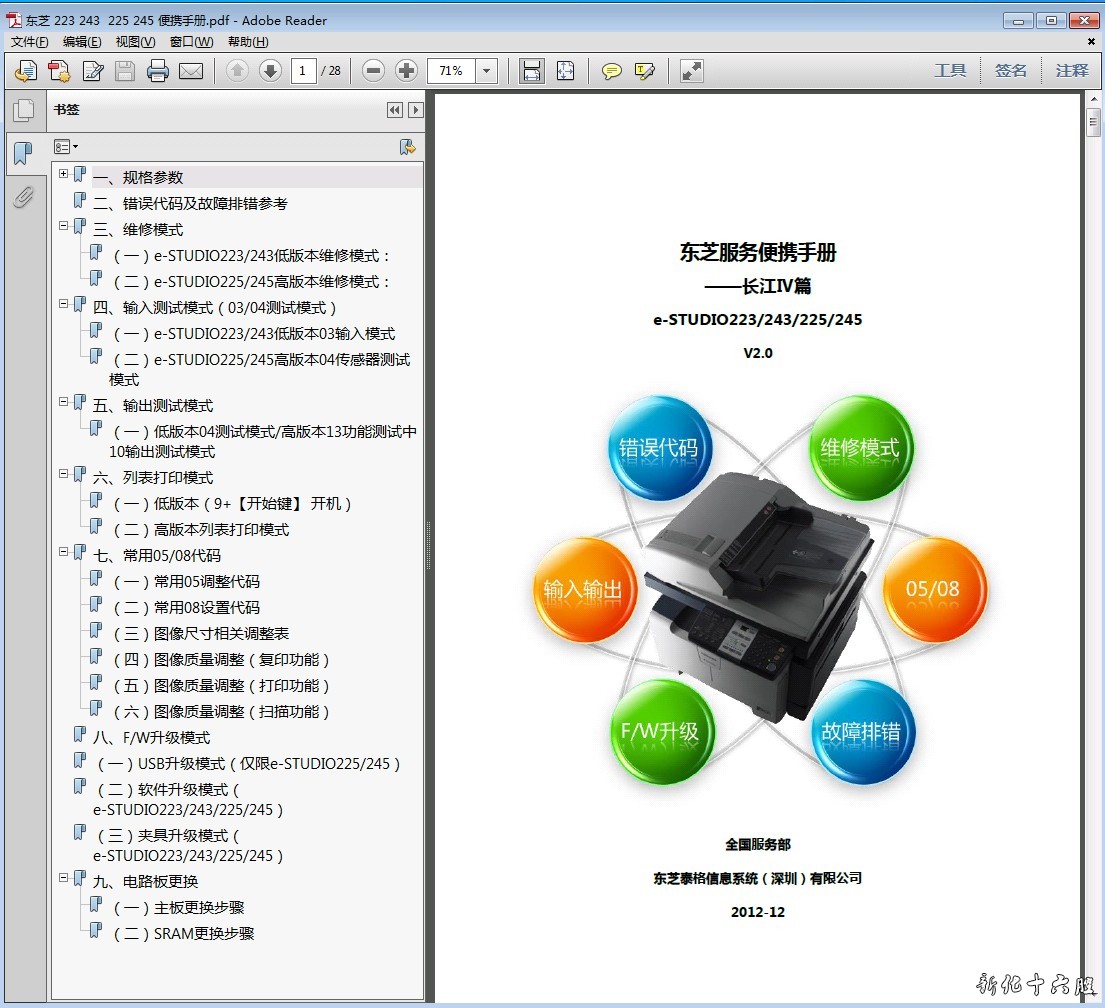
Task: Show the page thumbnails panel
Action: (x=22, y=111)
